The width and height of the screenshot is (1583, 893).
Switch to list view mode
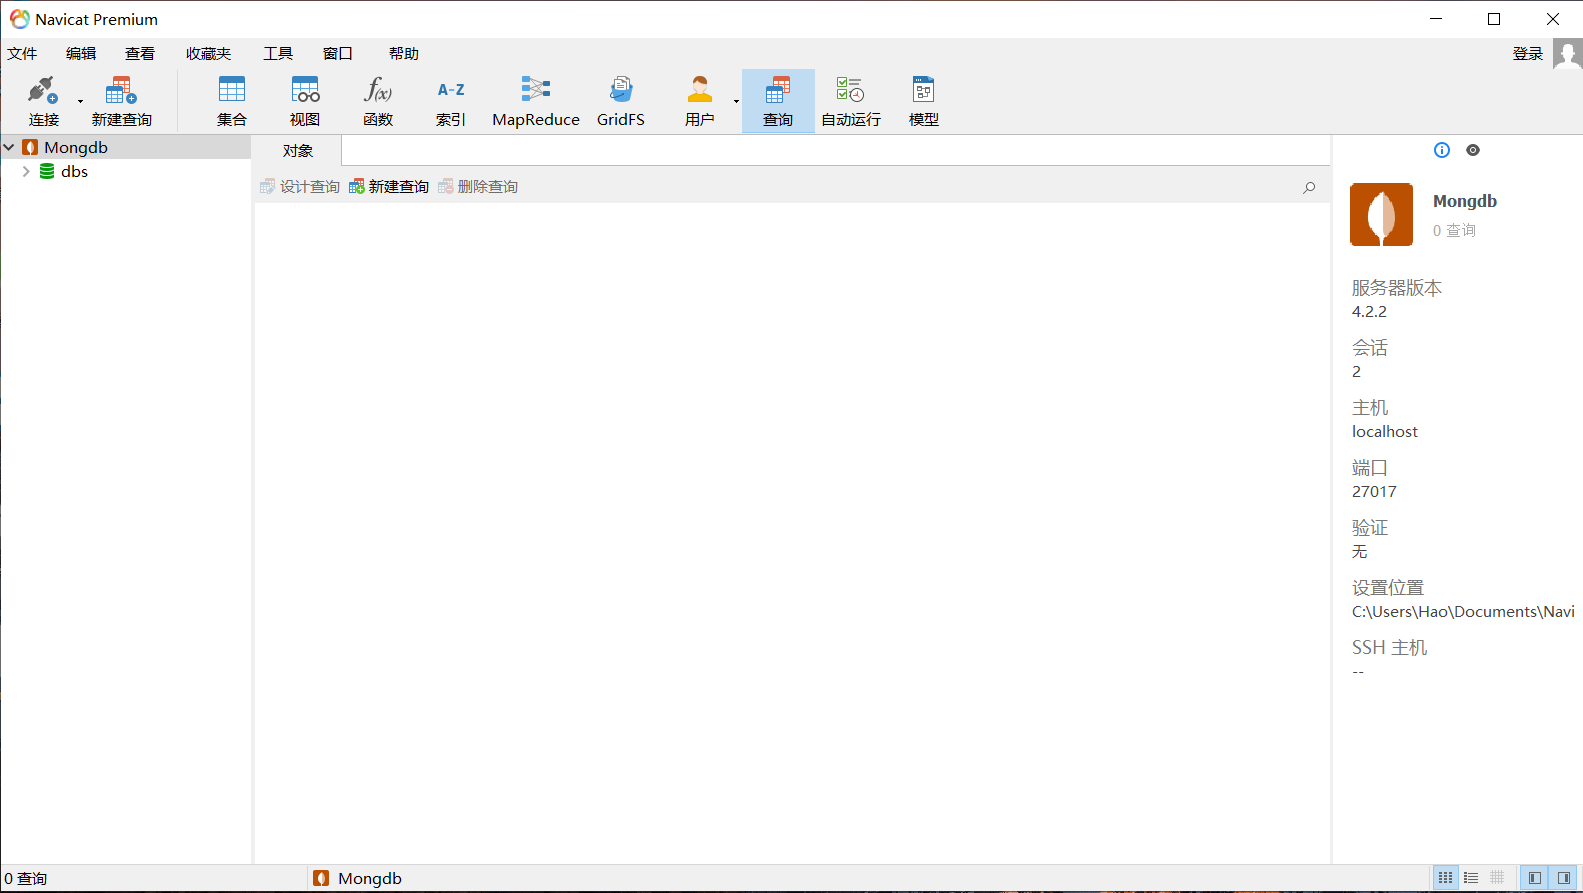pyautogui.click(x=1471, y=878)
